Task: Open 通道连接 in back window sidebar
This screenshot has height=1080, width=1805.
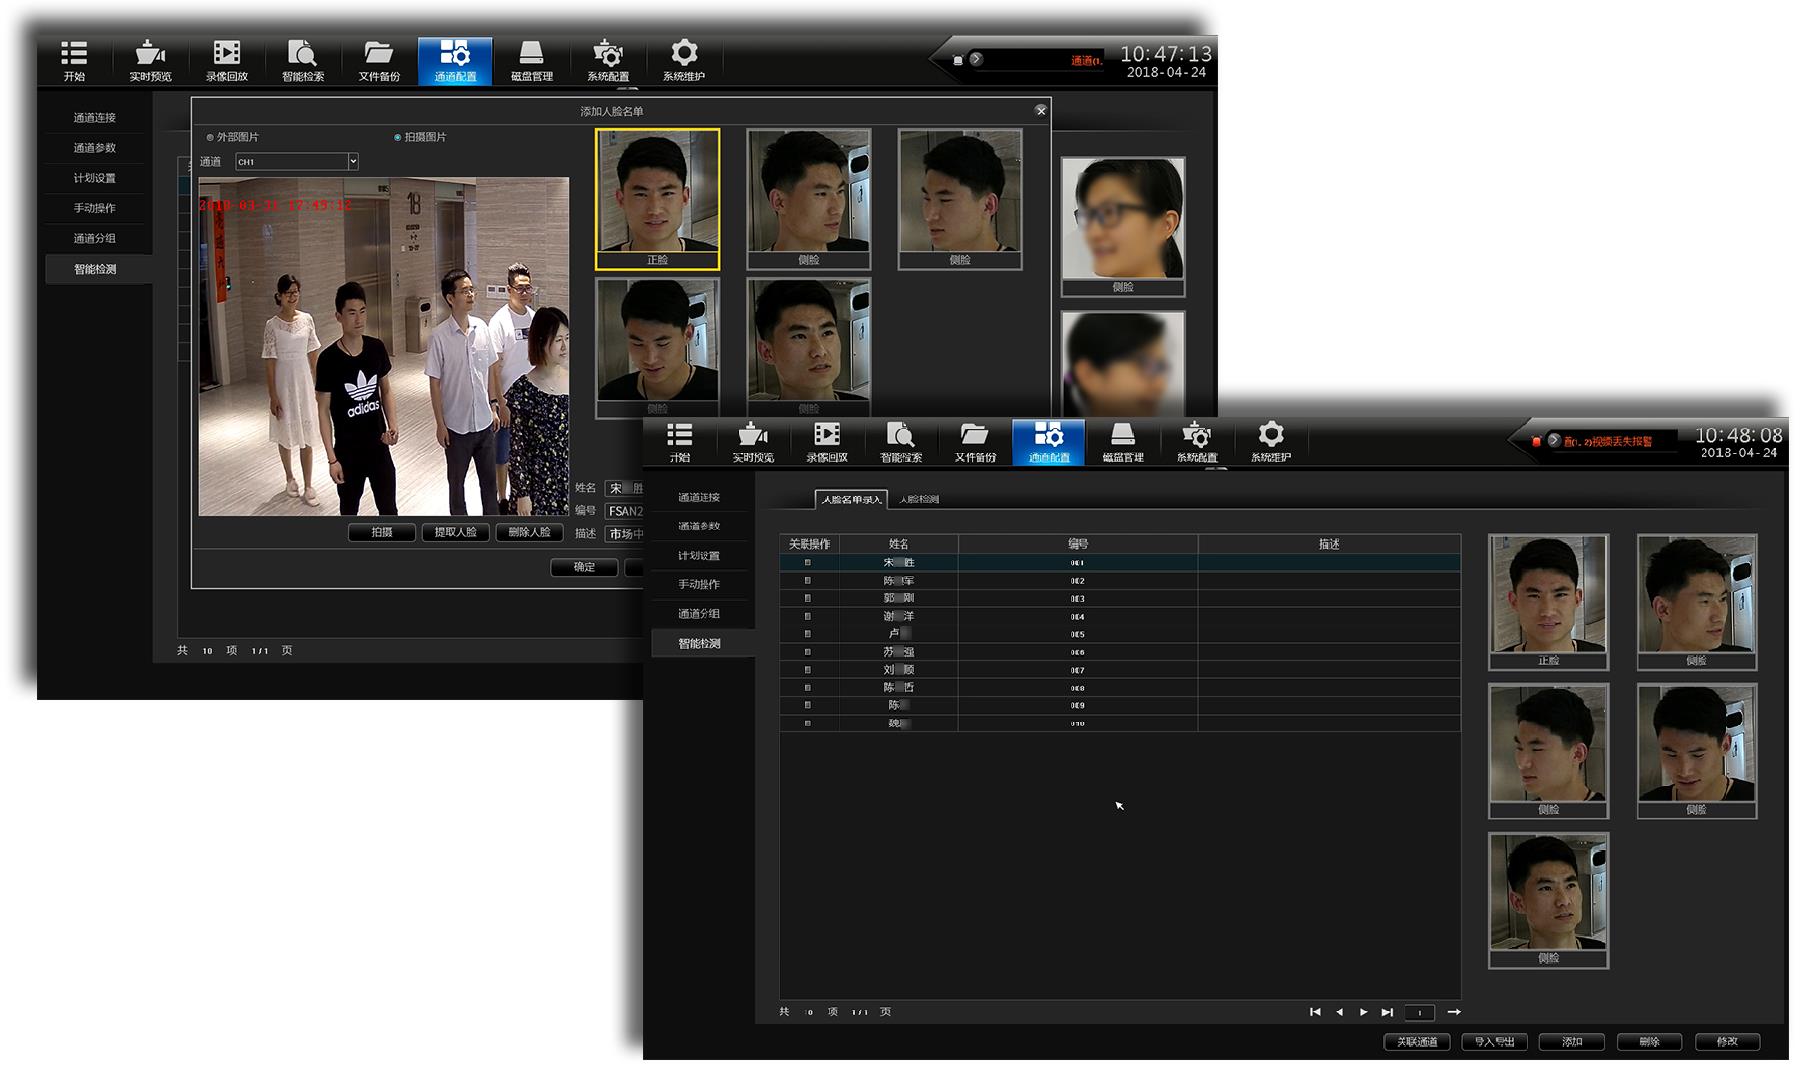Action: (x=95, y=118)
